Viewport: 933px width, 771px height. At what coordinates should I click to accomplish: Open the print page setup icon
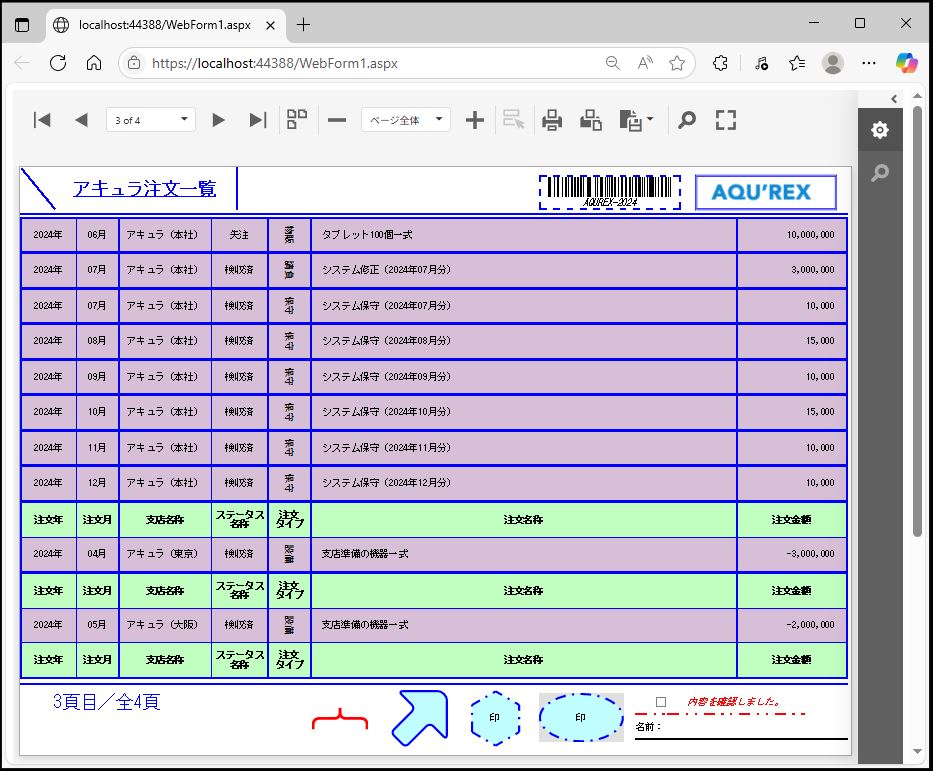(x=591, y=120)
